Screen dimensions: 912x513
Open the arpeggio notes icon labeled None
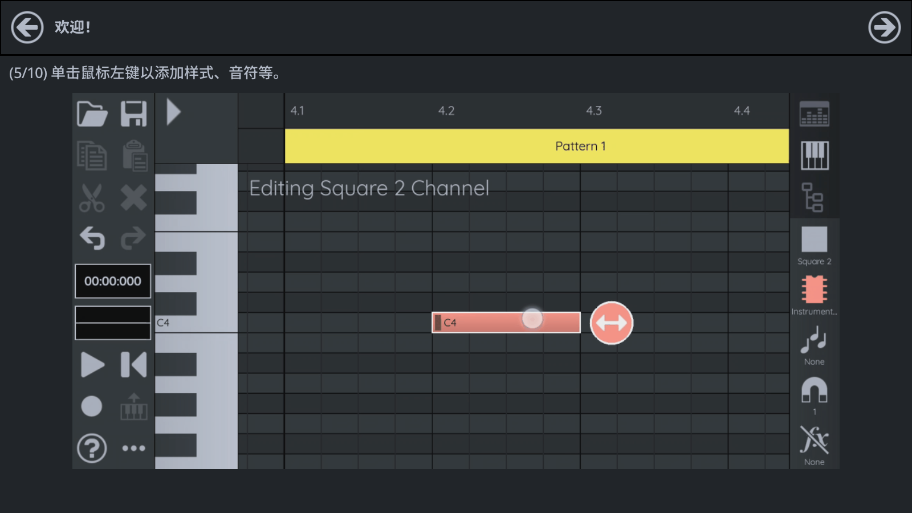pyautogui.click(x=814, y=340)
